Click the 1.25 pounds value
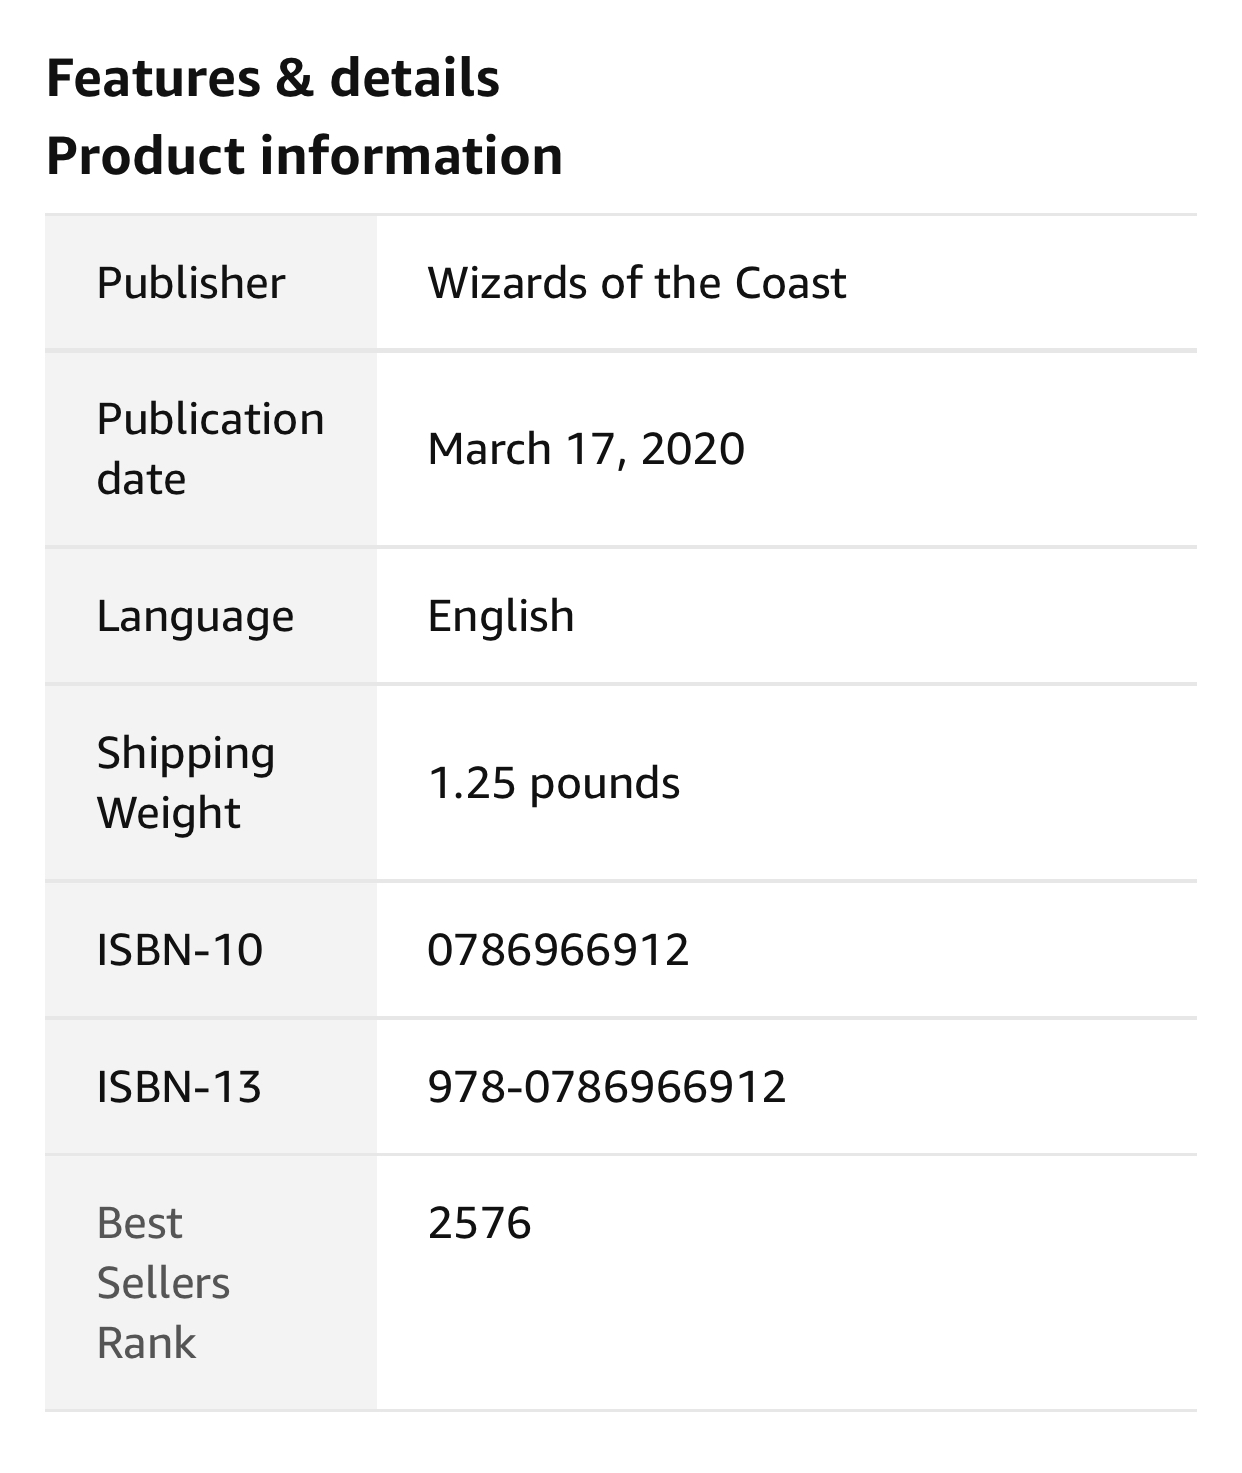1242x1473 pixels. pos(554,782)
